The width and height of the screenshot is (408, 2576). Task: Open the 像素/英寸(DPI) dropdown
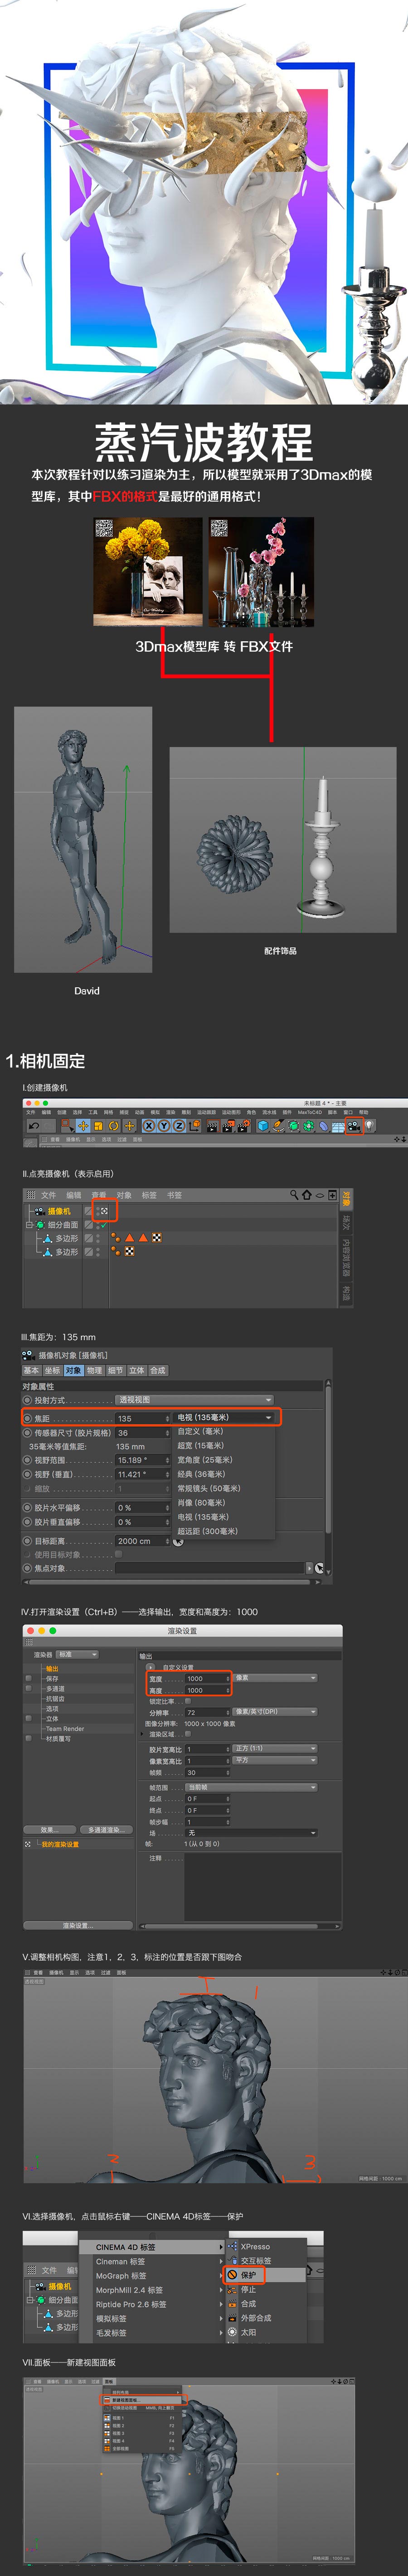tap(275, 1711)
